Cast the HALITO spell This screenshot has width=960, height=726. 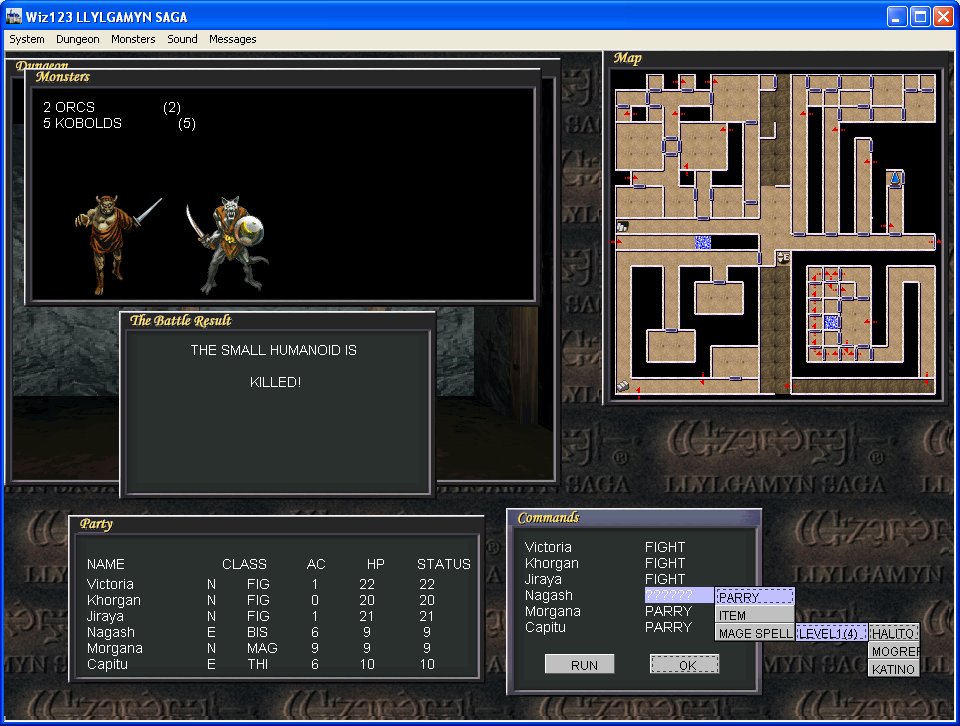point(894,633)
